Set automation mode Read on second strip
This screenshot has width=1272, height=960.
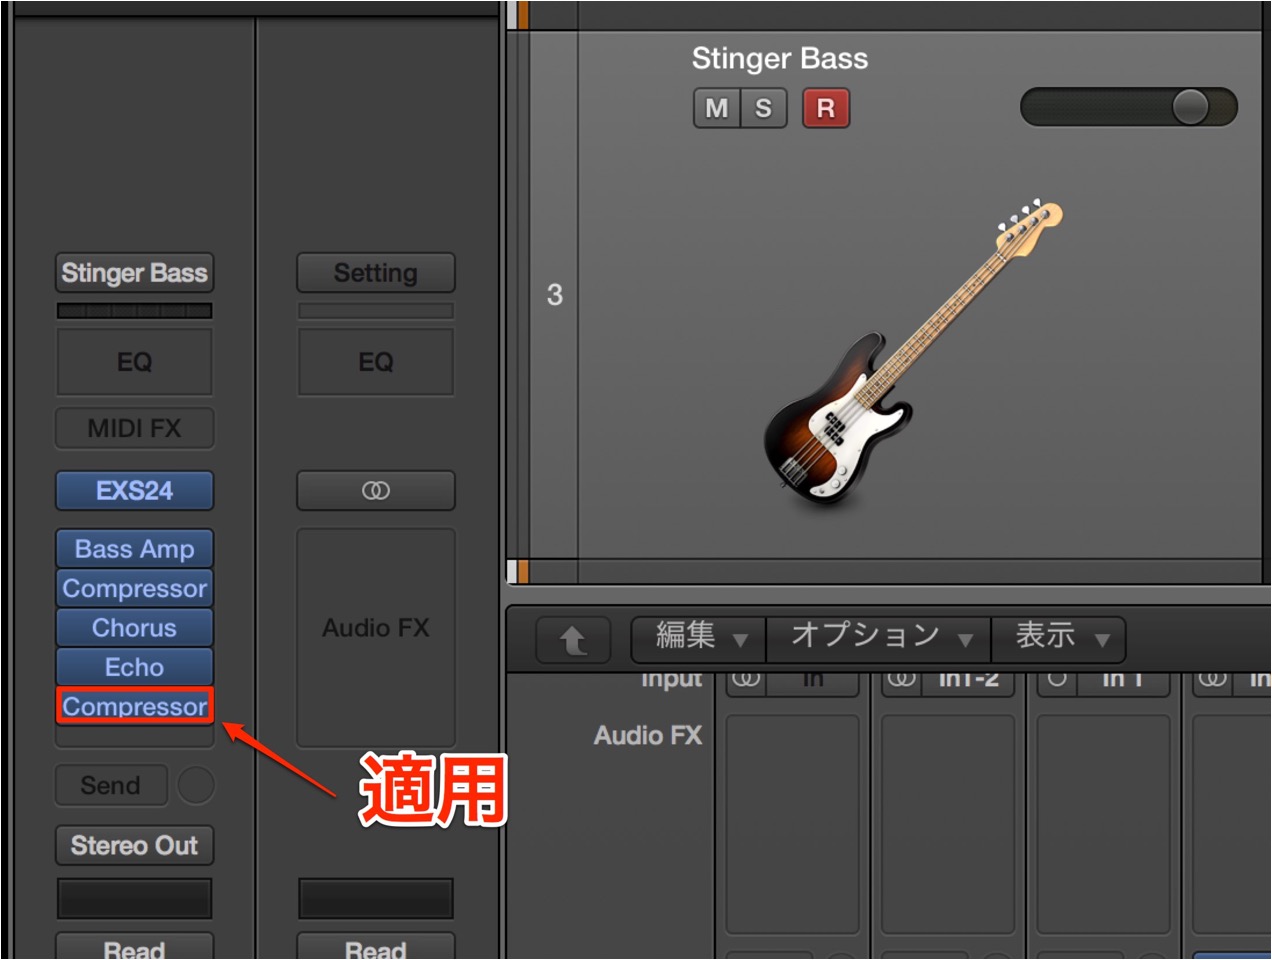click(x=376, y=948)
